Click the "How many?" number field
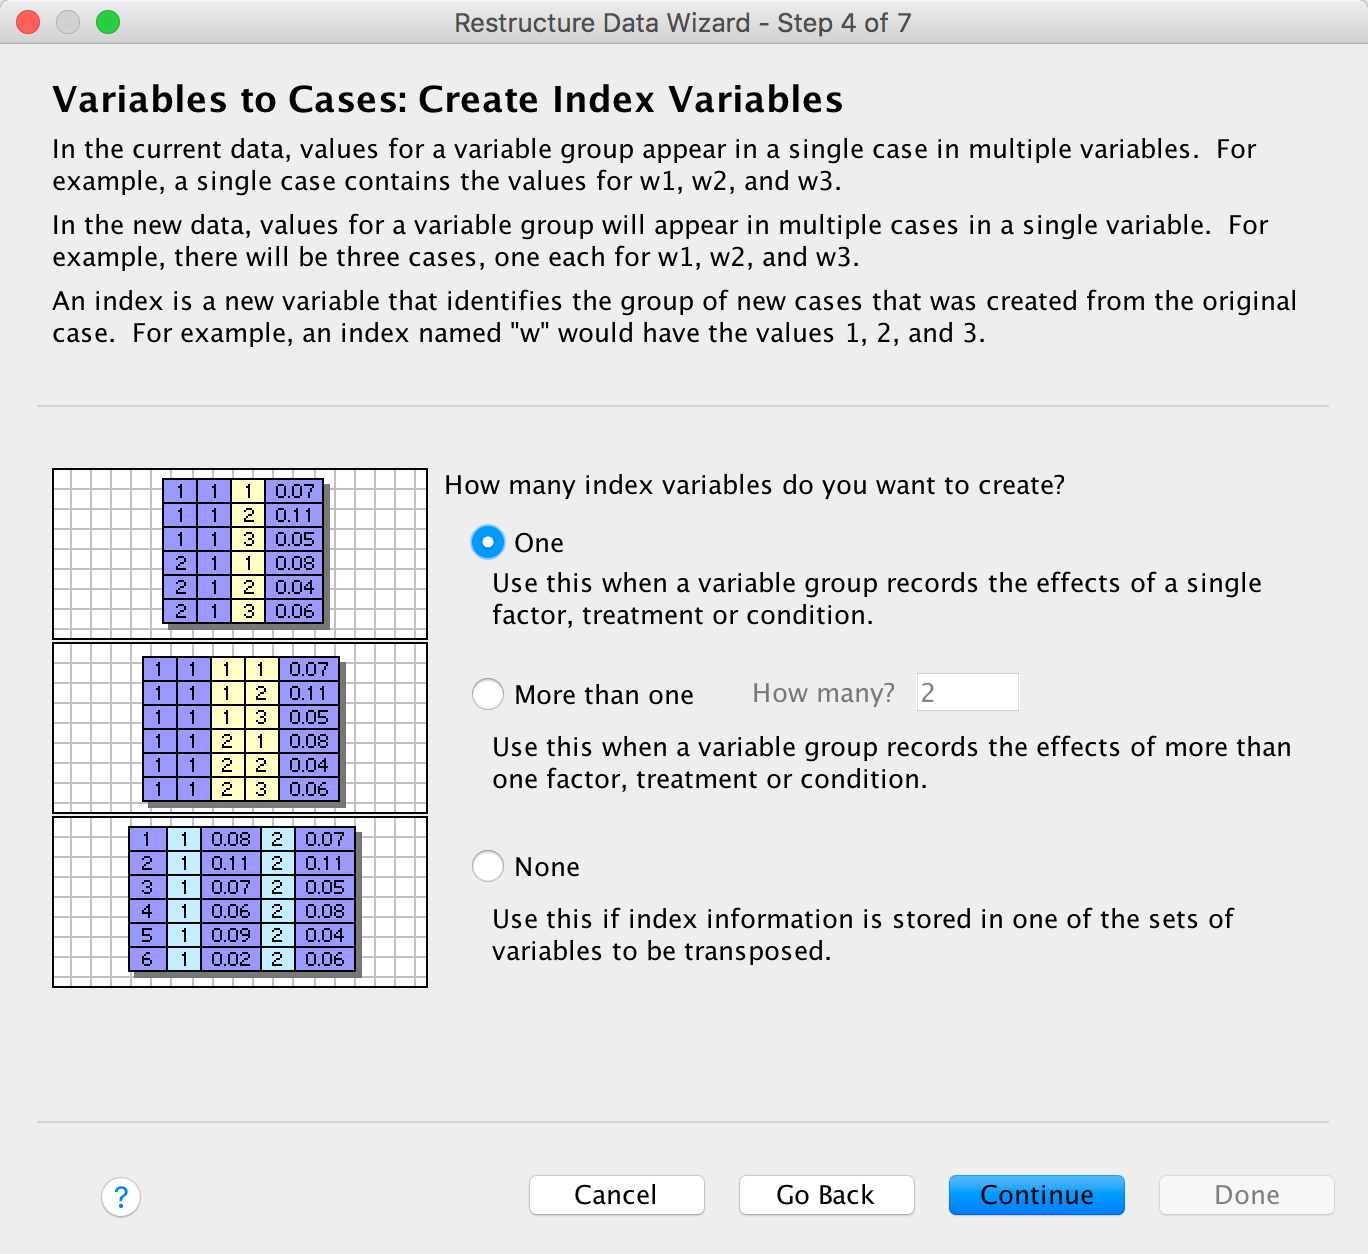The width and height of the screenshot is (1368, 1254). click(x=967, y=693)
